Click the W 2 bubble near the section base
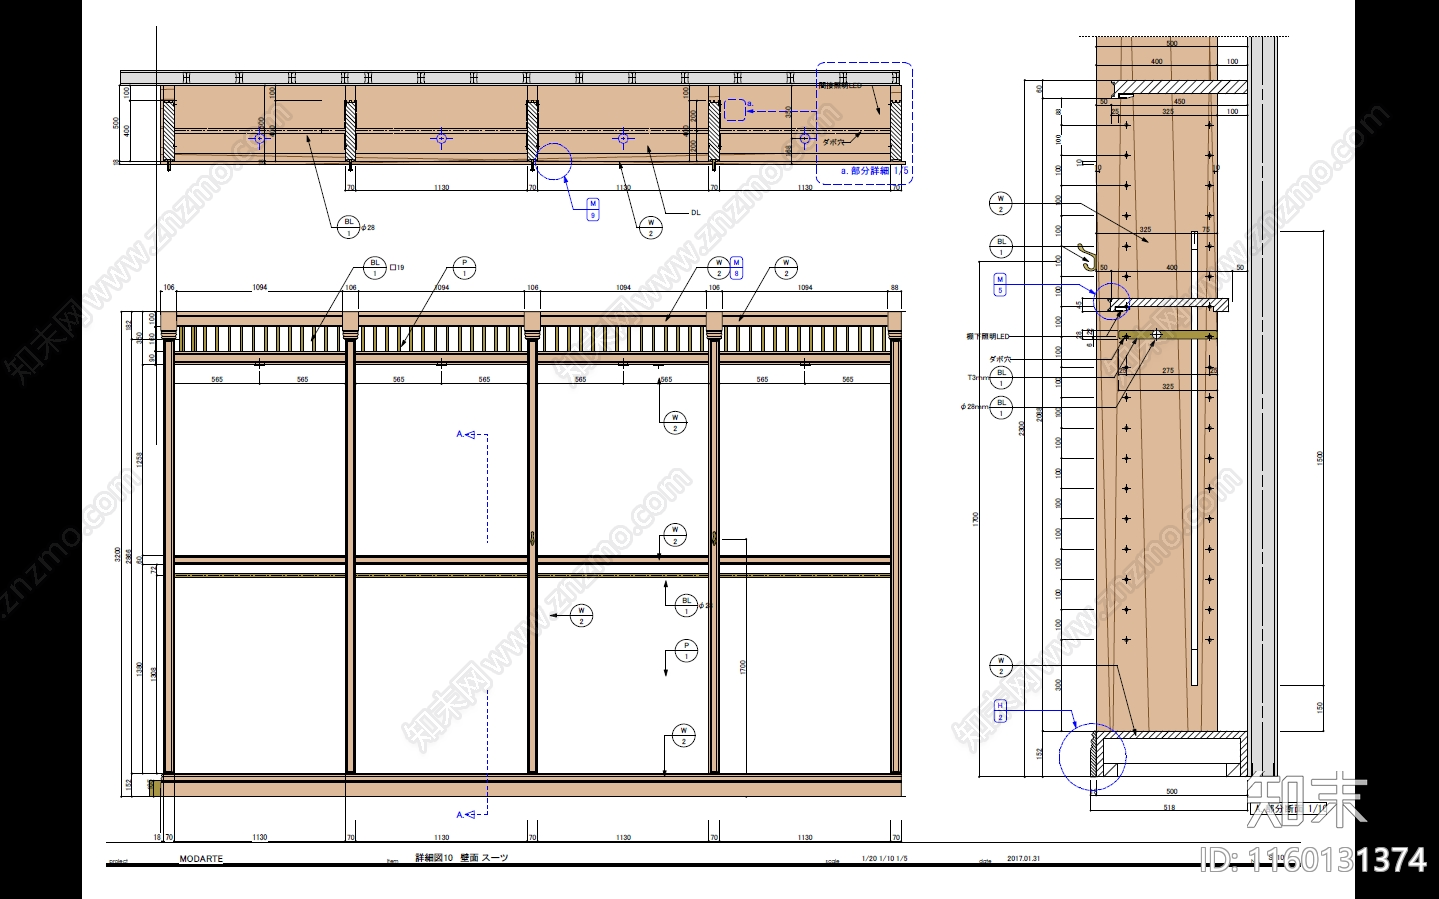The width and height of the screenshot is (1439, 899). (1001, 665)
